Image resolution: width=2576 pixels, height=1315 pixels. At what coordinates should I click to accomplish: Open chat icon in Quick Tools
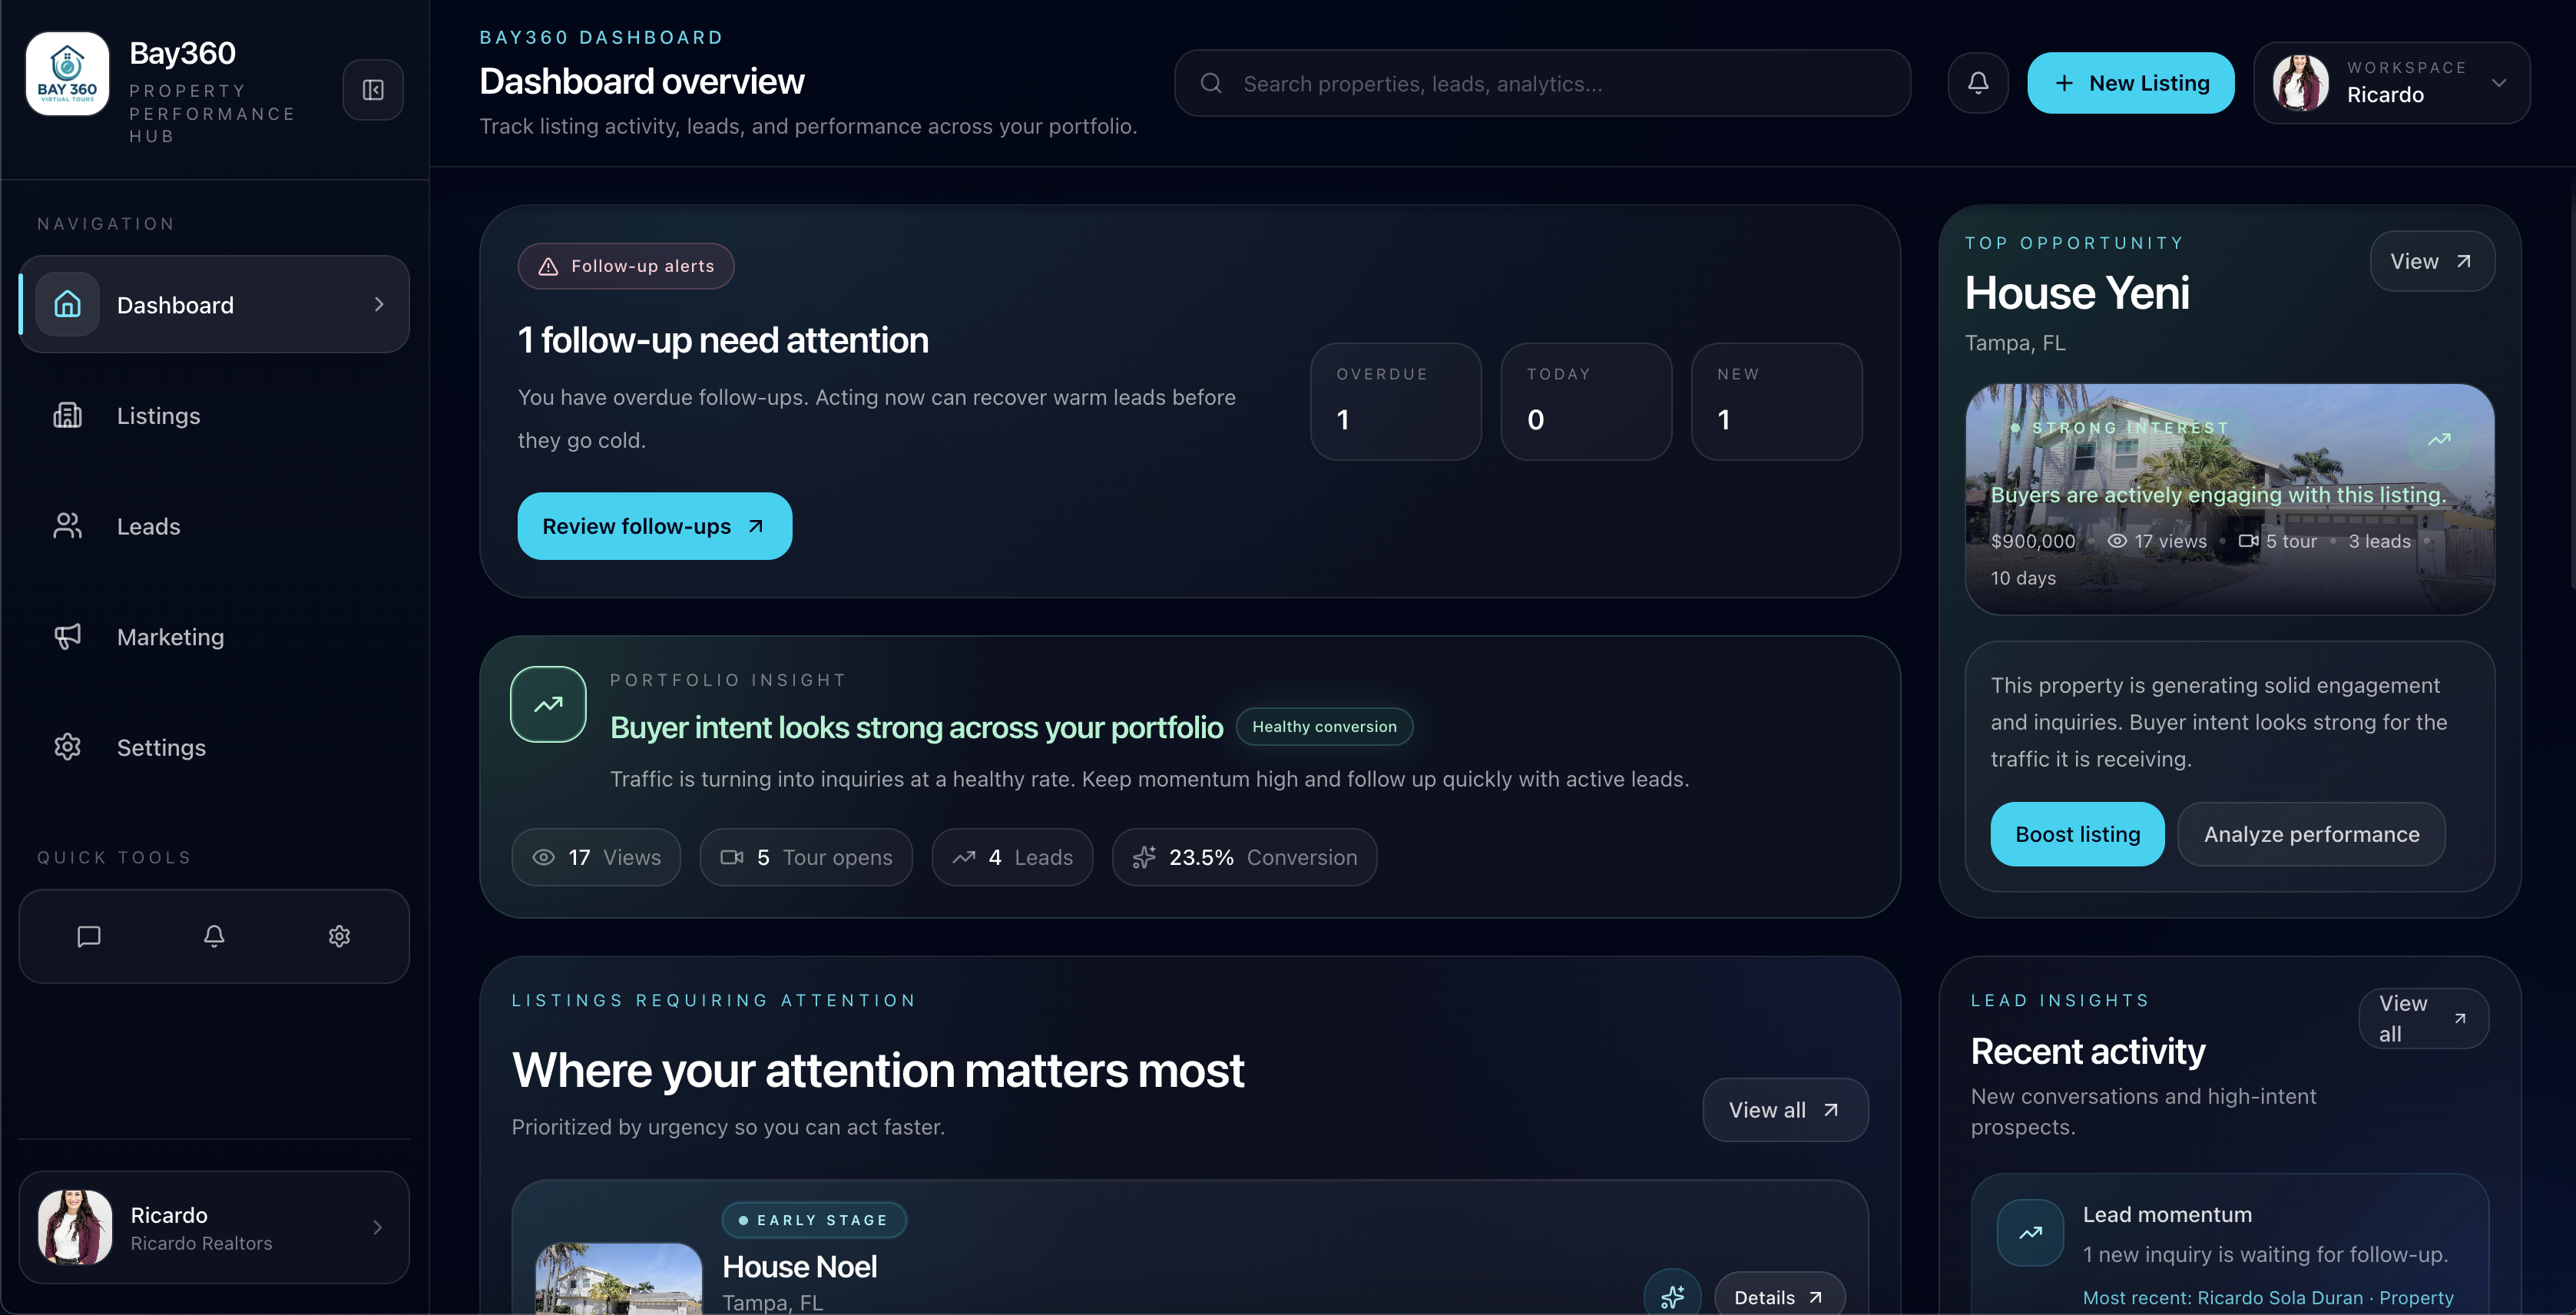coord(89,936)
